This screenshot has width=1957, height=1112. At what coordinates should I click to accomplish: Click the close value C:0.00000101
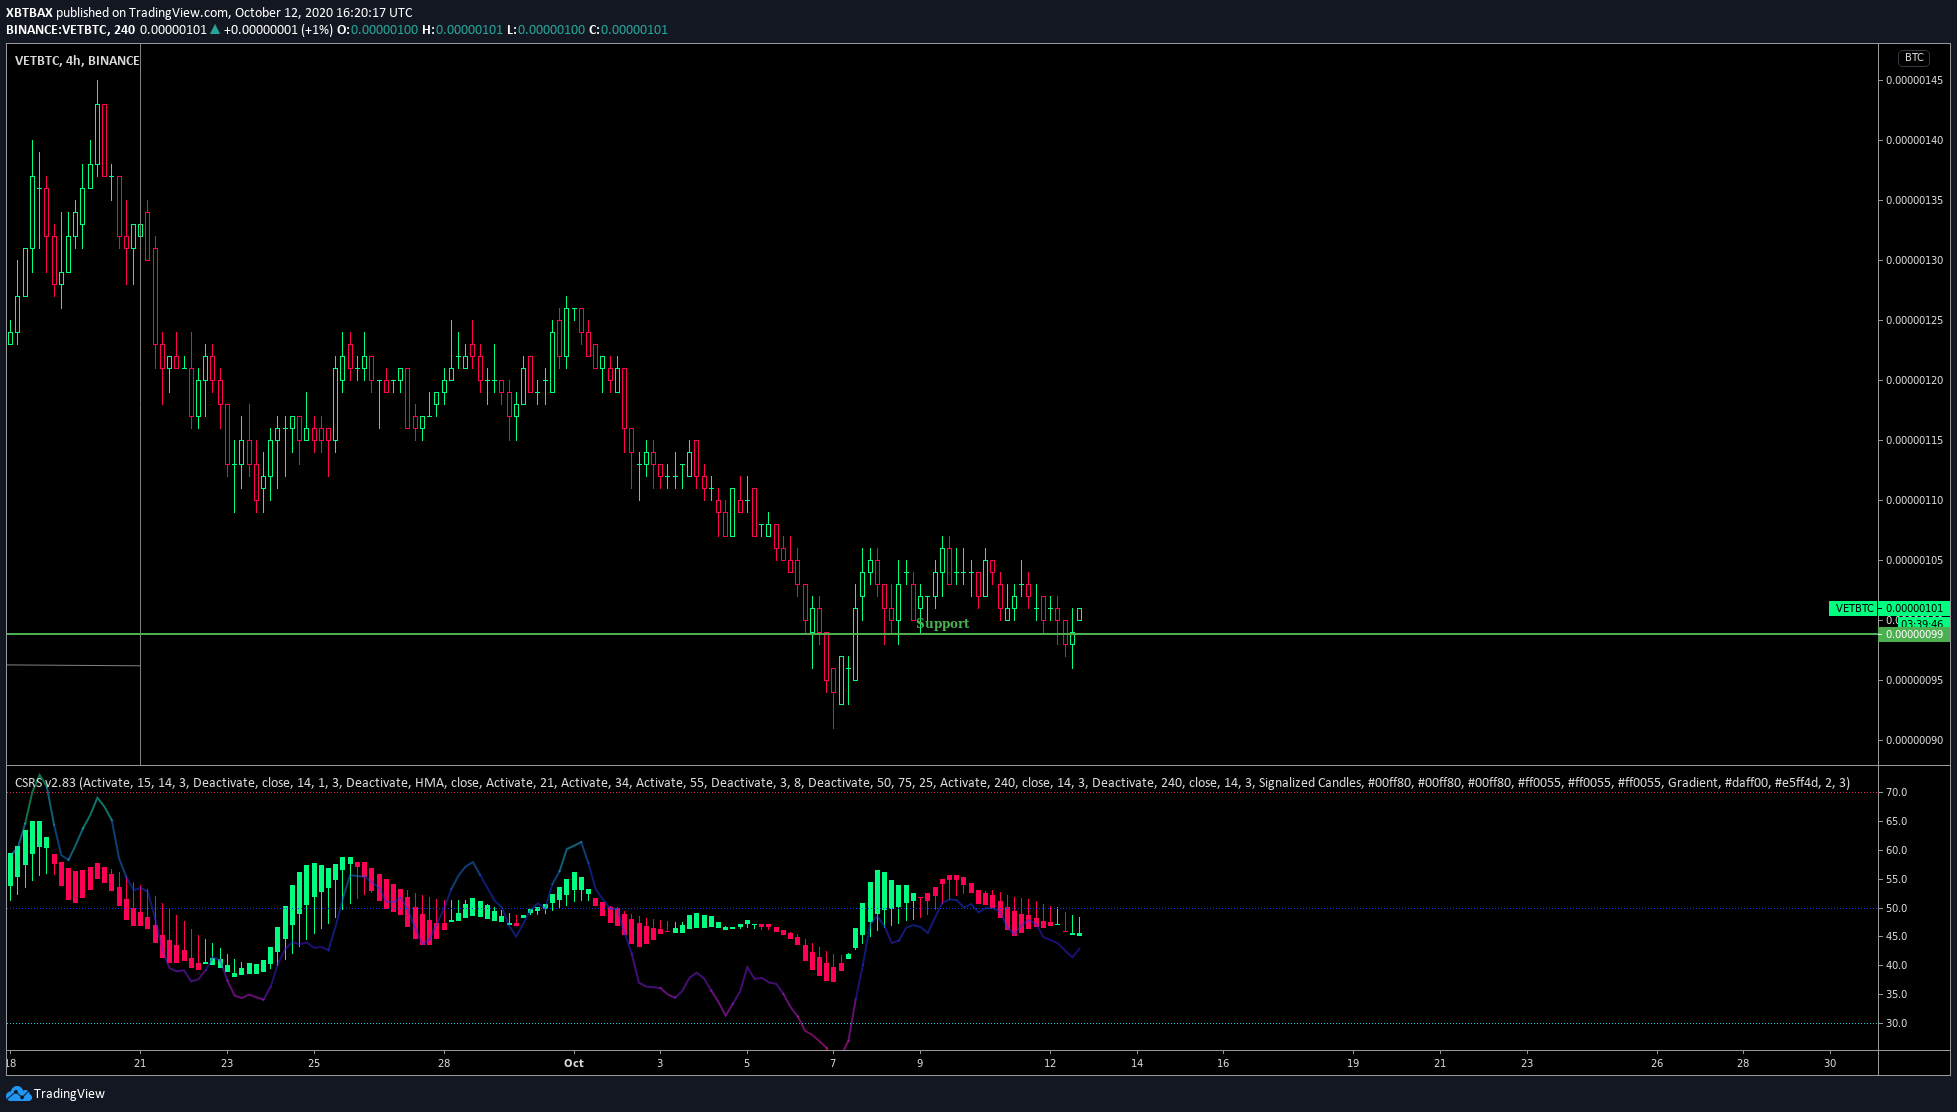[x=628, y=30]
